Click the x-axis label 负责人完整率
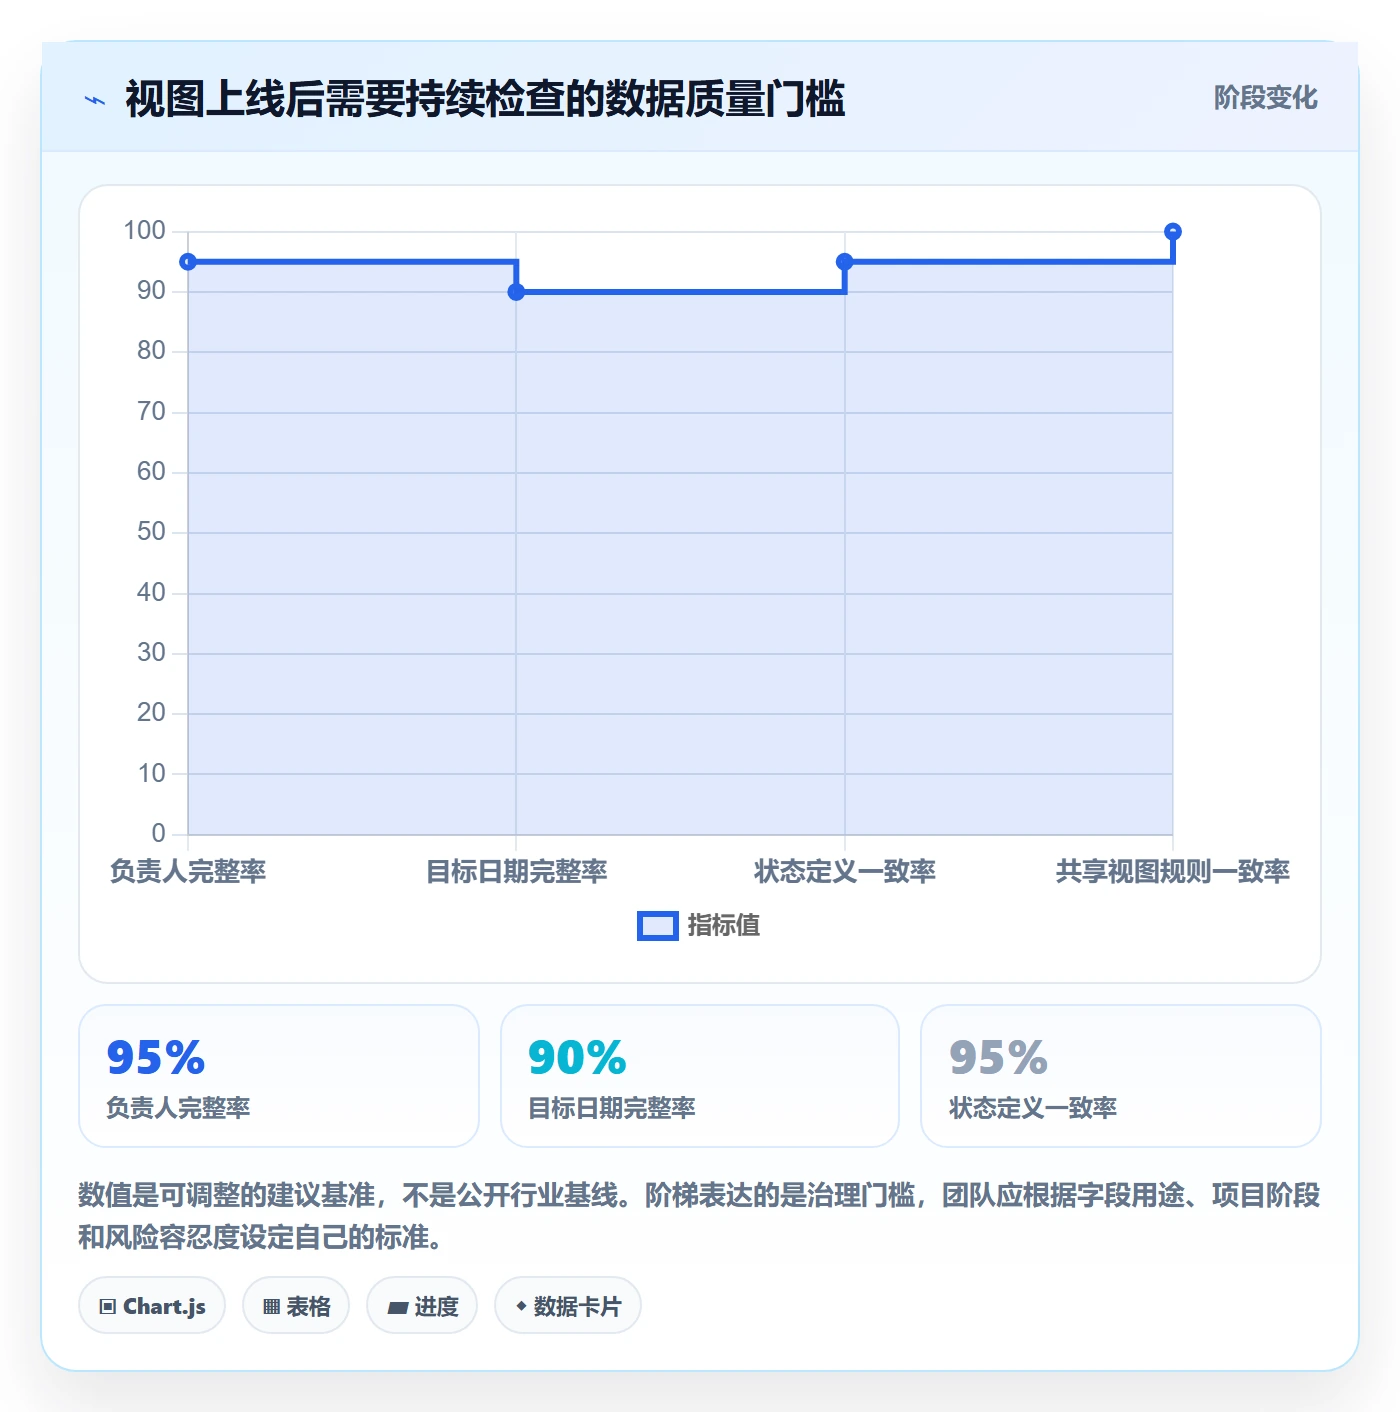1400x1412 pixels. (188, 871)
